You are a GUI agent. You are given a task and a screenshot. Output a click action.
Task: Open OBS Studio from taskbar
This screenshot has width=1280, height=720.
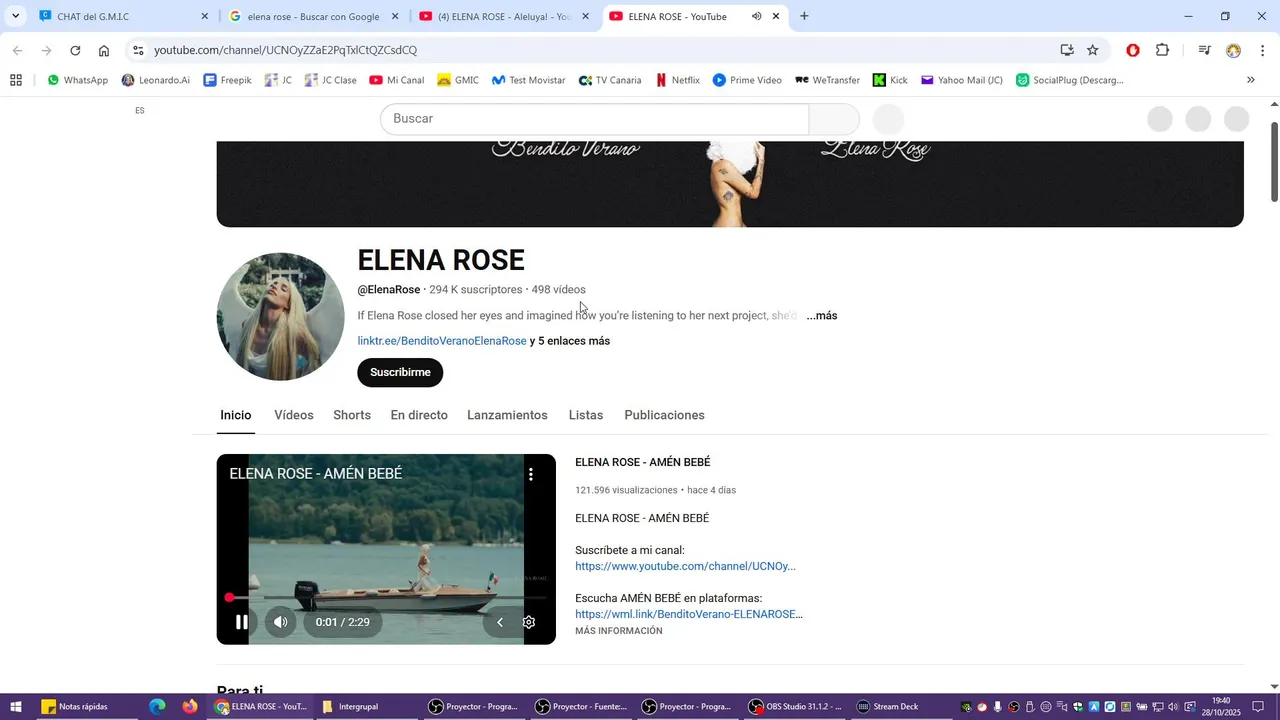pos(797,707)
